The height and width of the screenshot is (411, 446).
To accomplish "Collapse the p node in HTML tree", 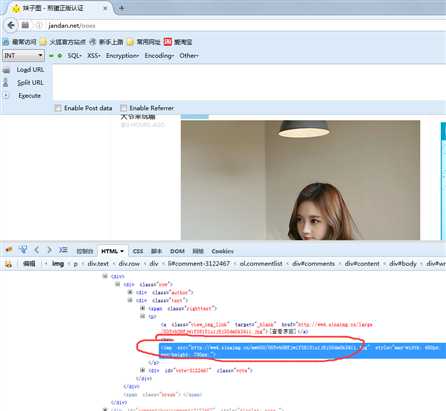I will click(142, 316).
